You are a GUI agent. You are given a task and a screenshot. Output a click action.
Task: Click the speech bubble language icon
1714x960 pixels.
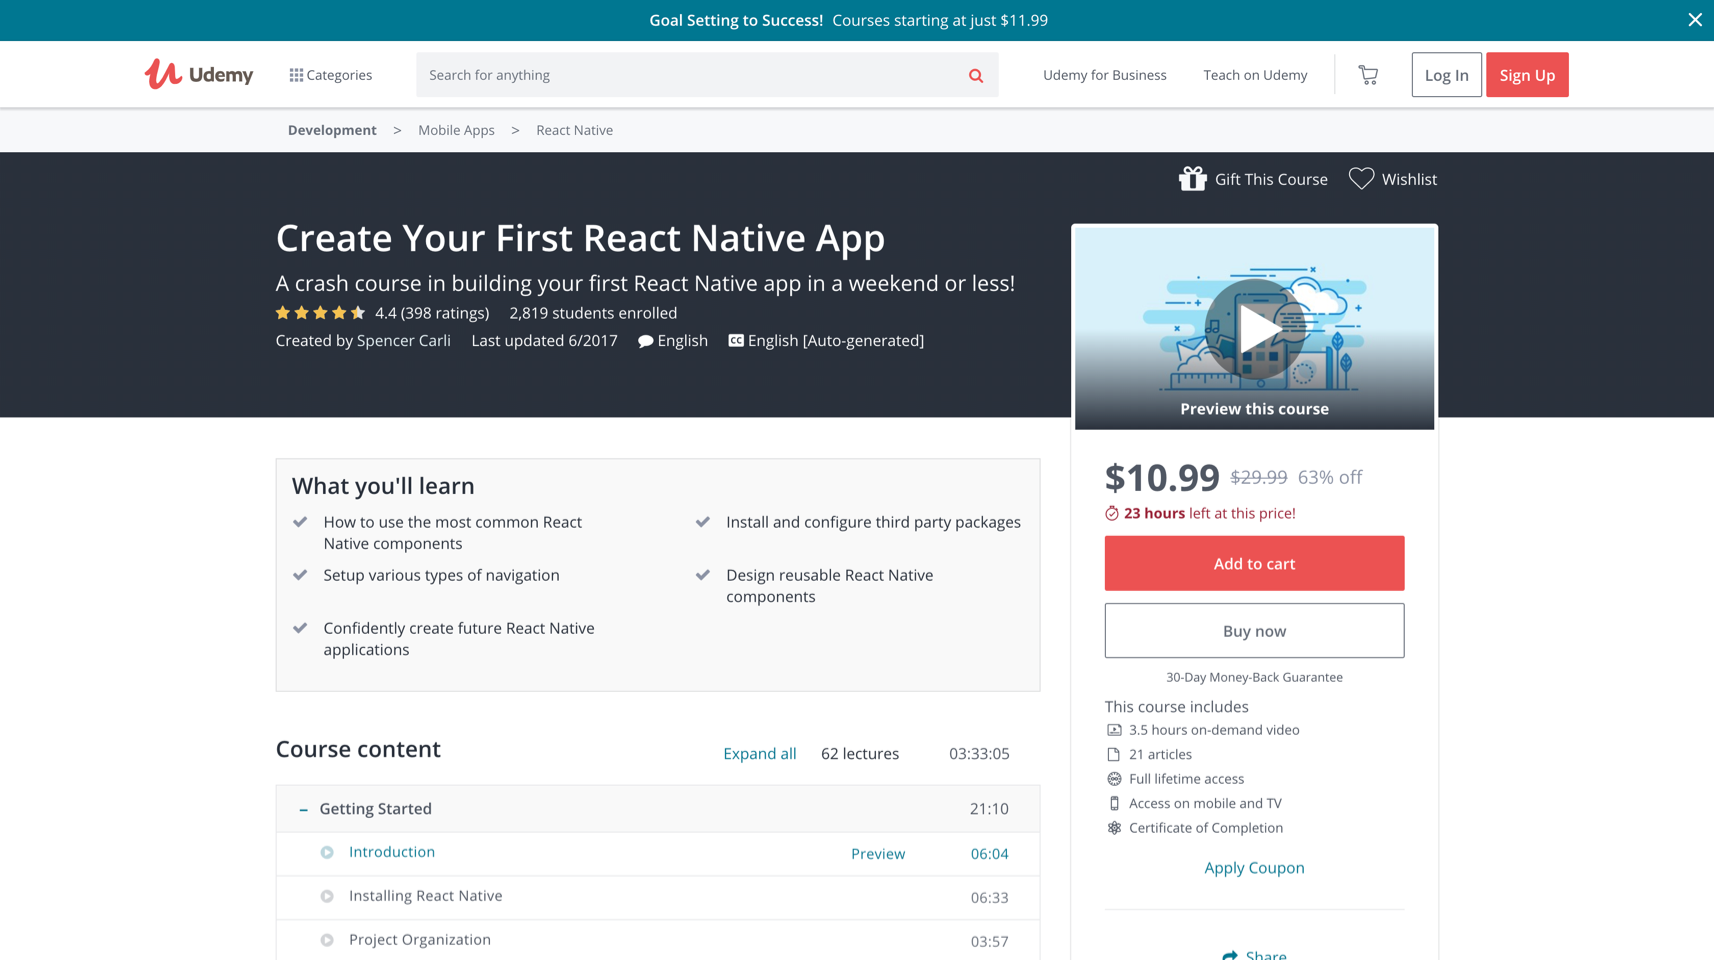646,341
